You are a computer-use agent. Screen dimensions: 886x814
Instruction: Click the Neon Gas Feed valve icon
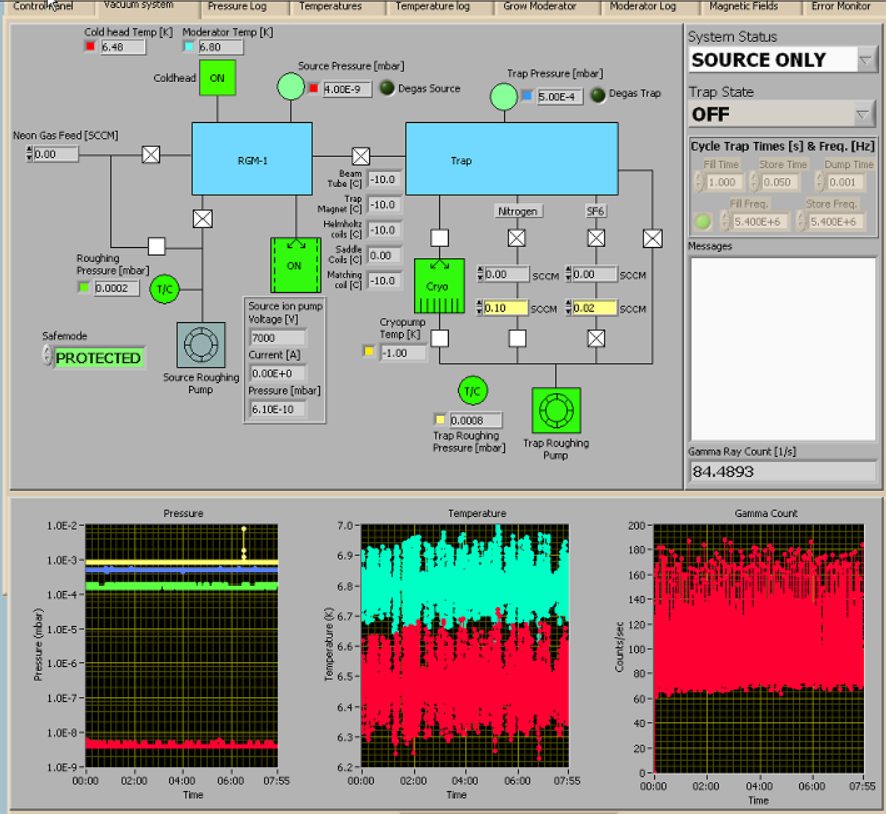(151, 154)
